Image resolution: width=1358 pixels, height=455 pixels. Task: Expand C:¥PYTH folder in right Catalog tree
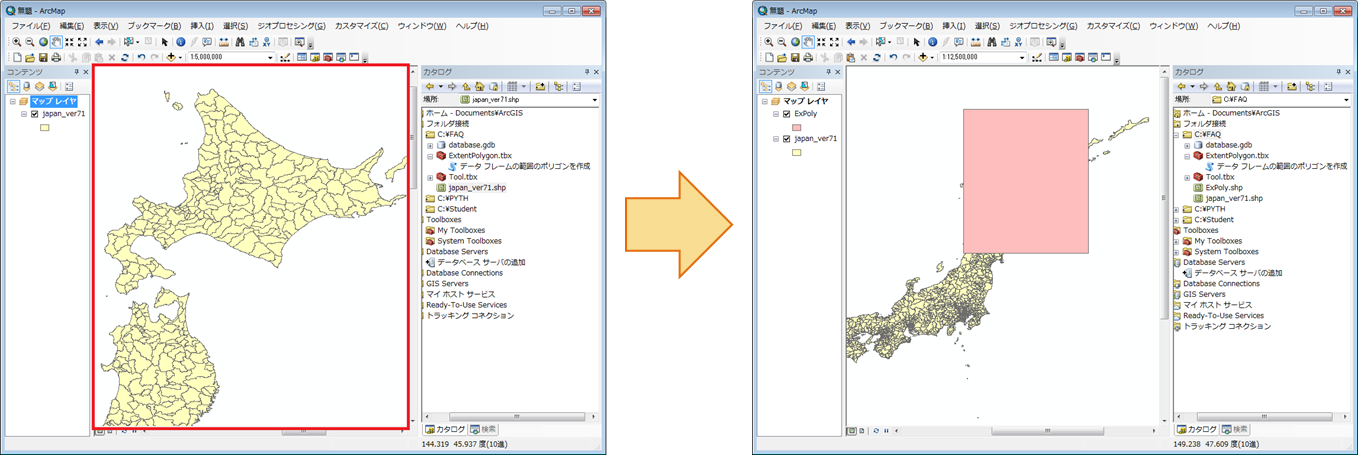pos(1177,209)
